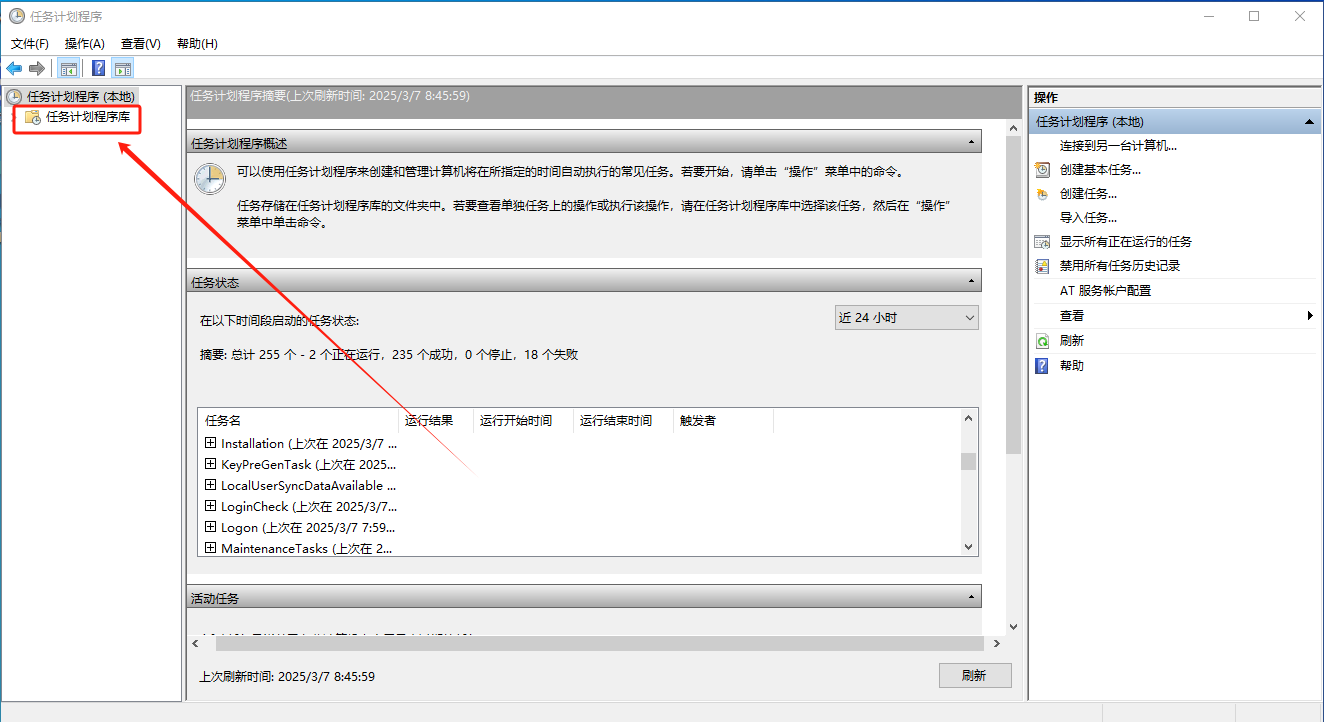Click 连接到另一台计算机... in the actions pane

(x=1118, y=145)
